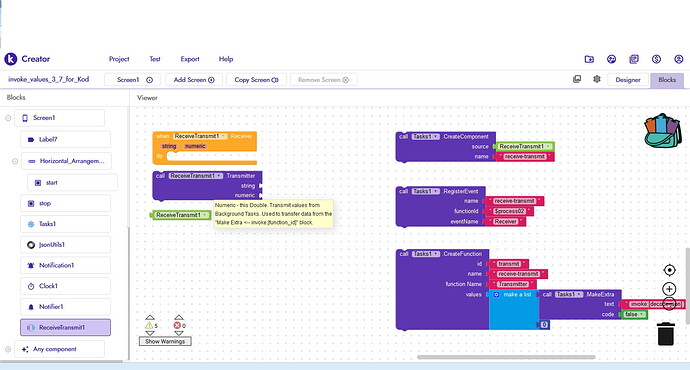Viewport: 690px width, 370px height.
Task: Select the Notification1 component
Action: click(65, 265)
